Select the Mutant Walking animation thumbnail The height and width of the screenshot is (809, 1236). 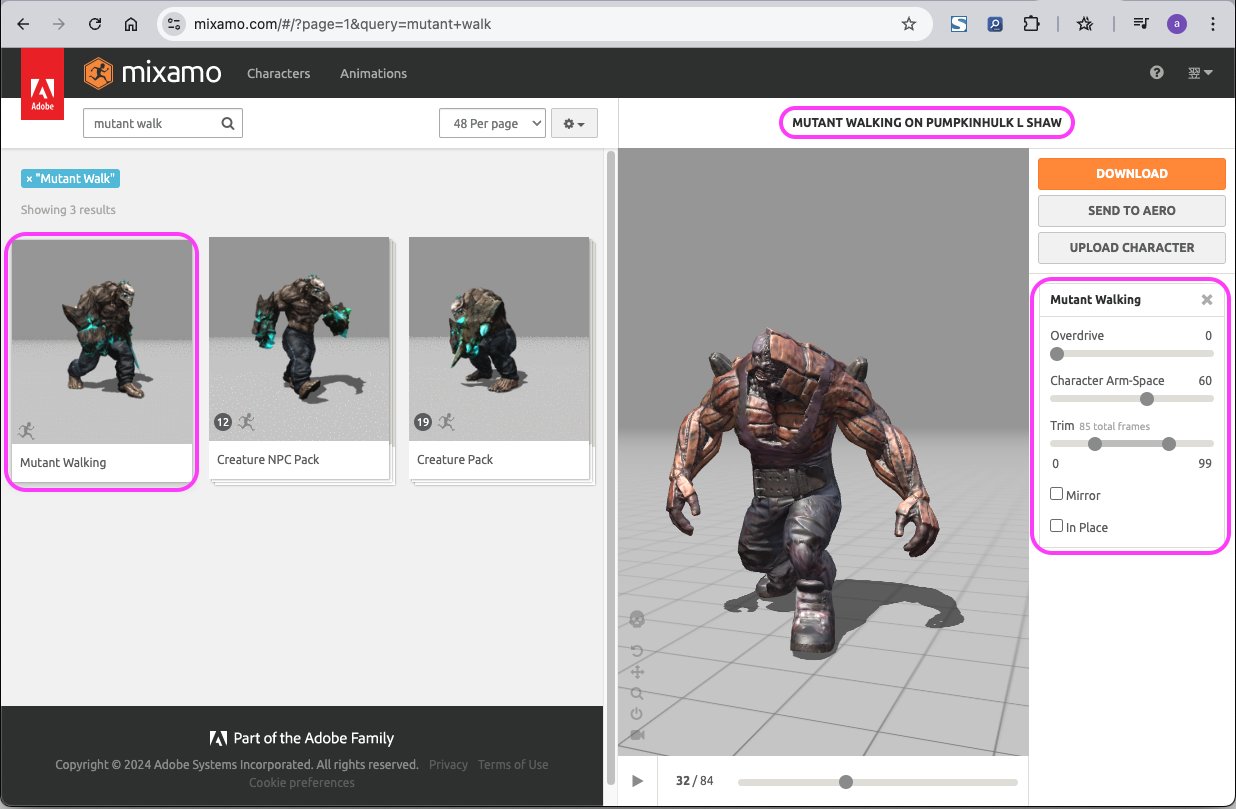102,342
